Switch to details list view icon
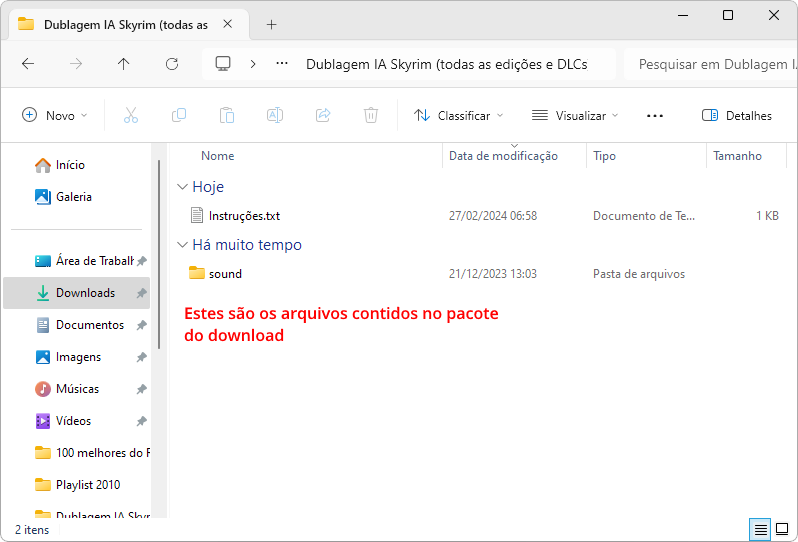Screen dimensions: 798x542 click(760, 530)
